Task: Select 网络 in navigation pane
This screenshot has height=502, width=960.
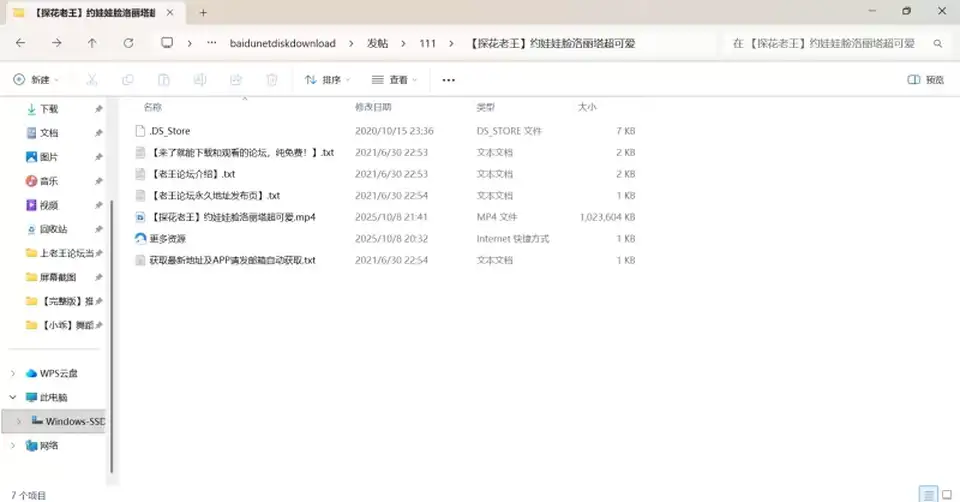Action: 48,446
